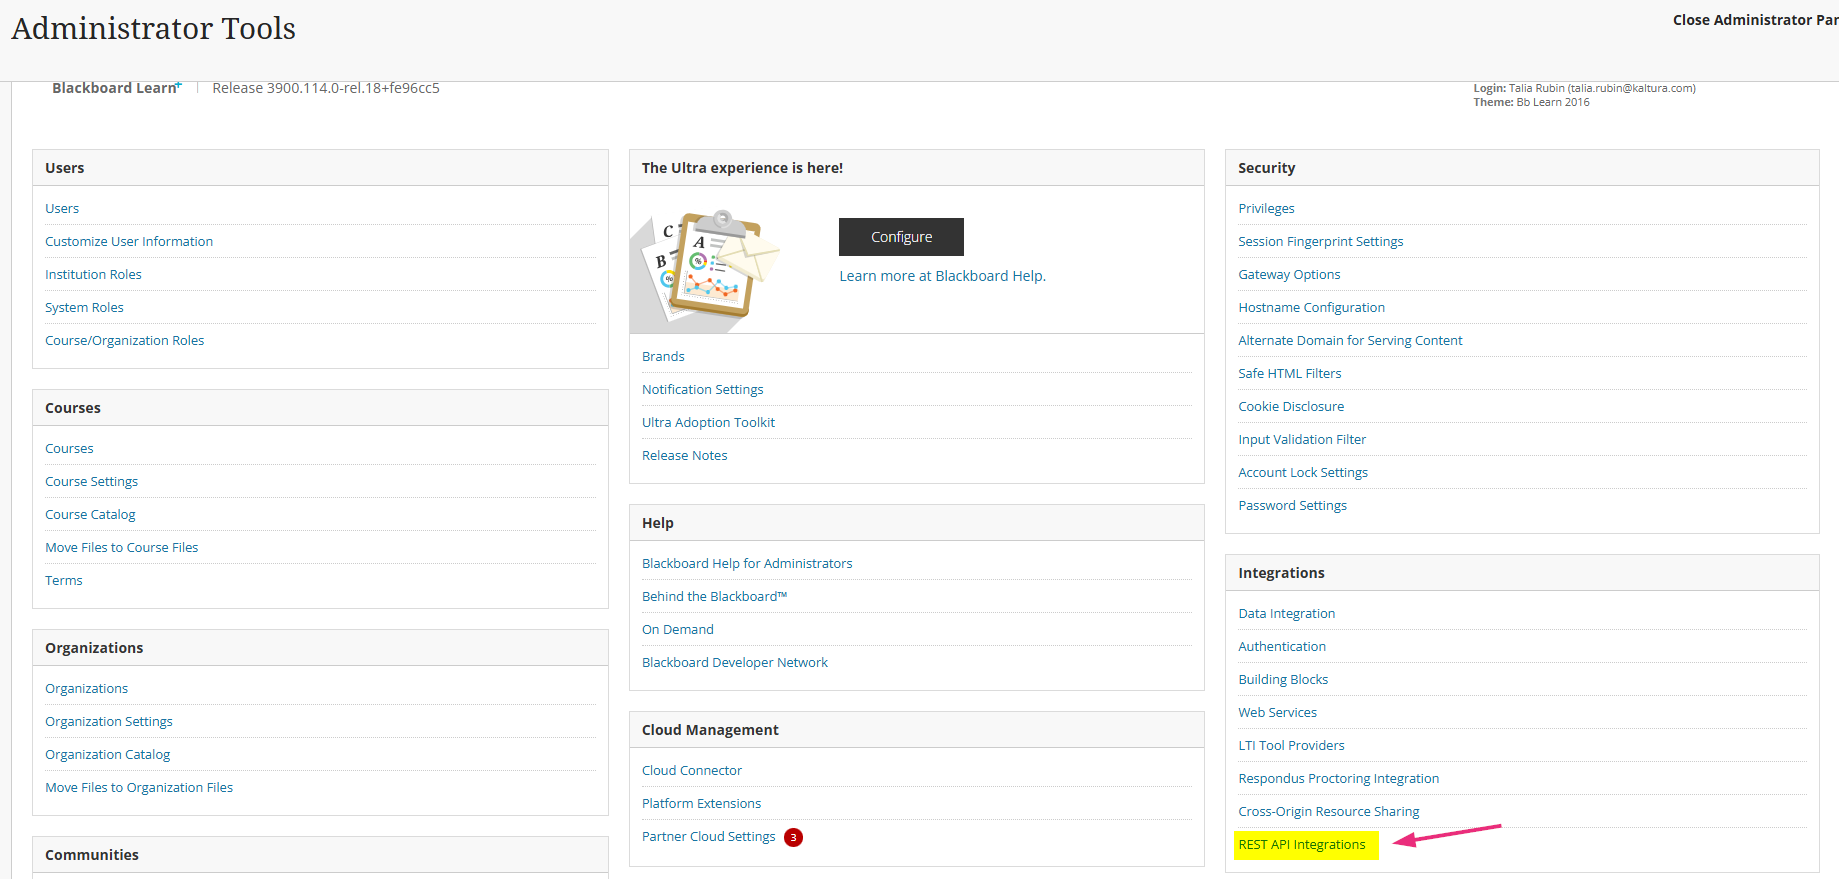Go to Institution Roles
Viewport: 1839px width, 879px height.
point(93,274)
